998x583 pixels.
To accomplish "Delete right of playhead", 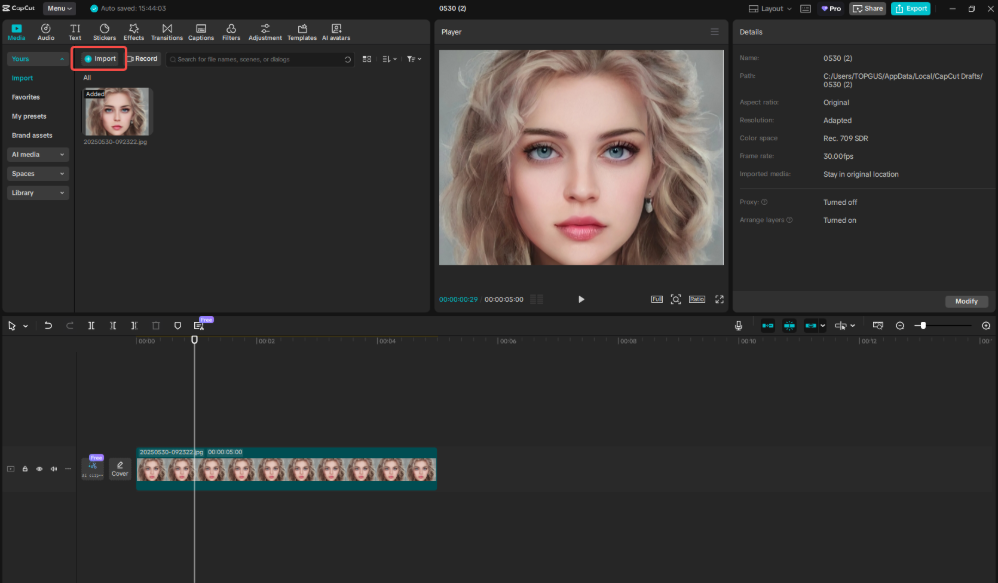I will 134,326.
